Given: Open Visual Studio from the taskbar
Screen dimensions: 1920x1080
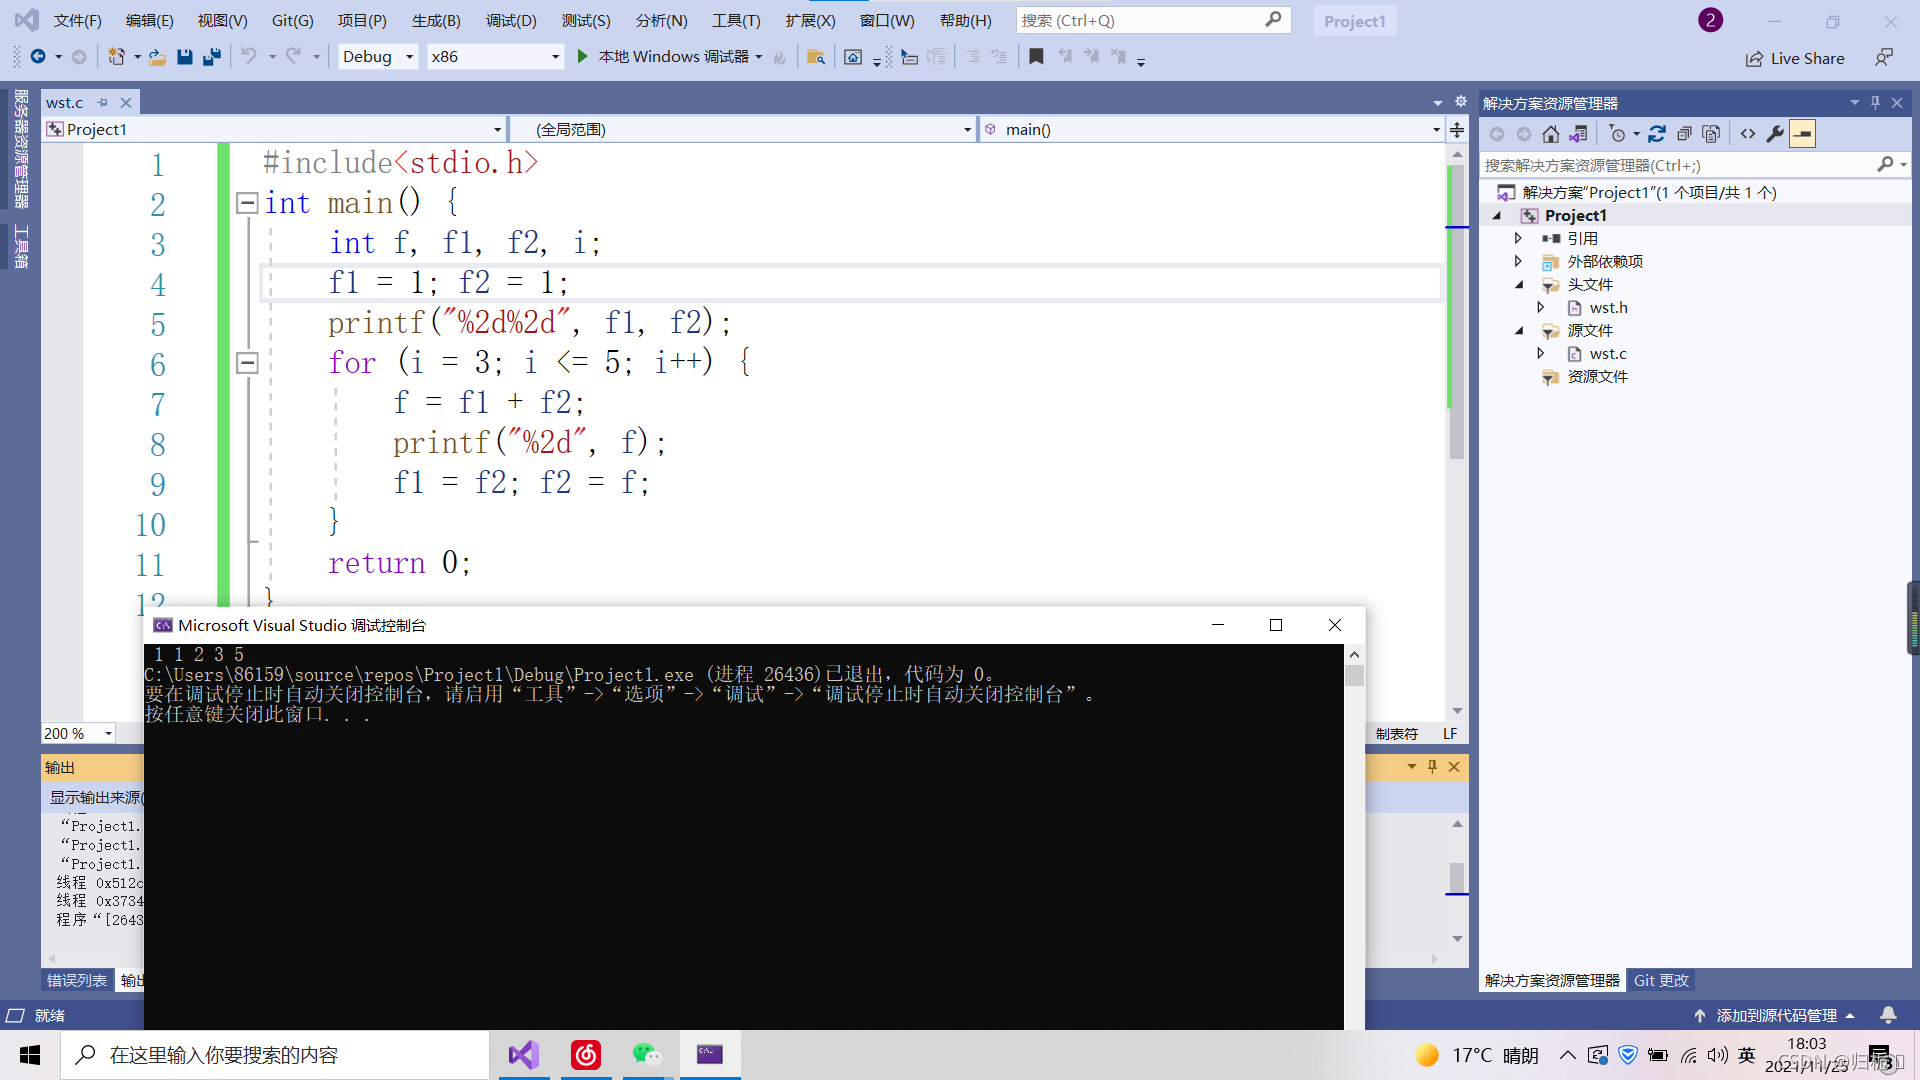Looking at the screenshot, I should pos(524,1054).
